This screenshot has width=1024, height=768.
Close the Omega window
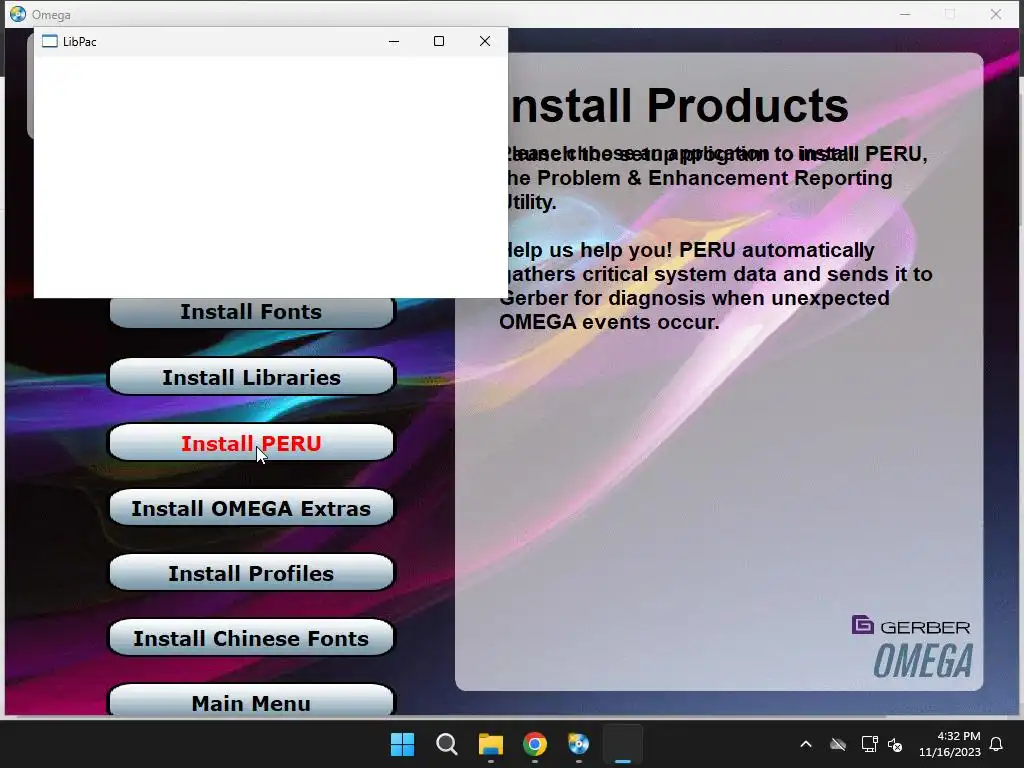click(996, 14)
